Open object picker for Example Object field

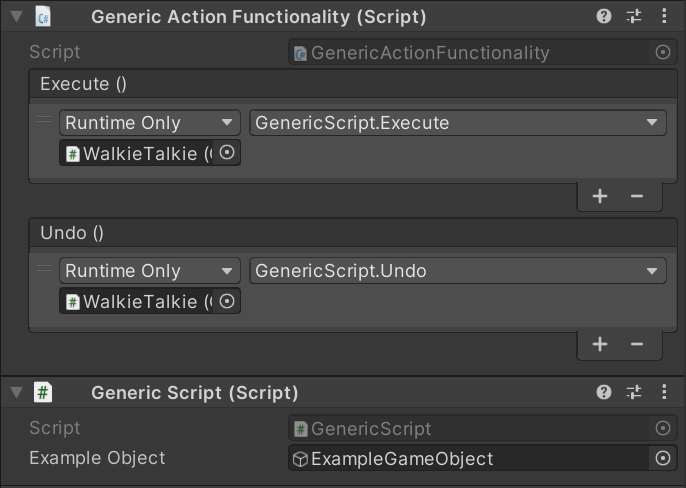click(x=662, y=458)
